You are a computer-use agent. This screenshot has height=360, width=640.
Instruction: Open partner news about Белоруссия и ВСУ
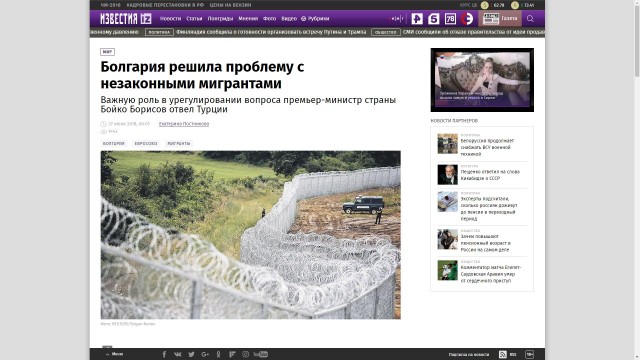(x=487, y=147)
